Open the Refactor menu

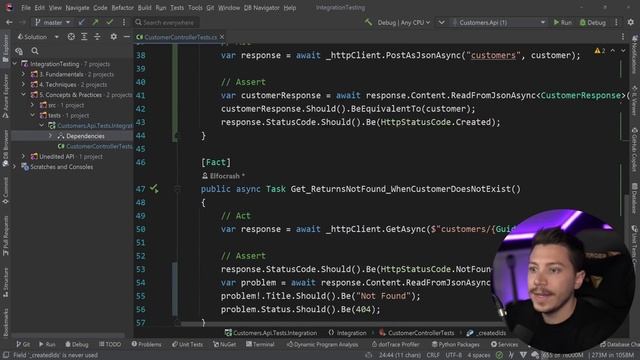tap(122, 8)
